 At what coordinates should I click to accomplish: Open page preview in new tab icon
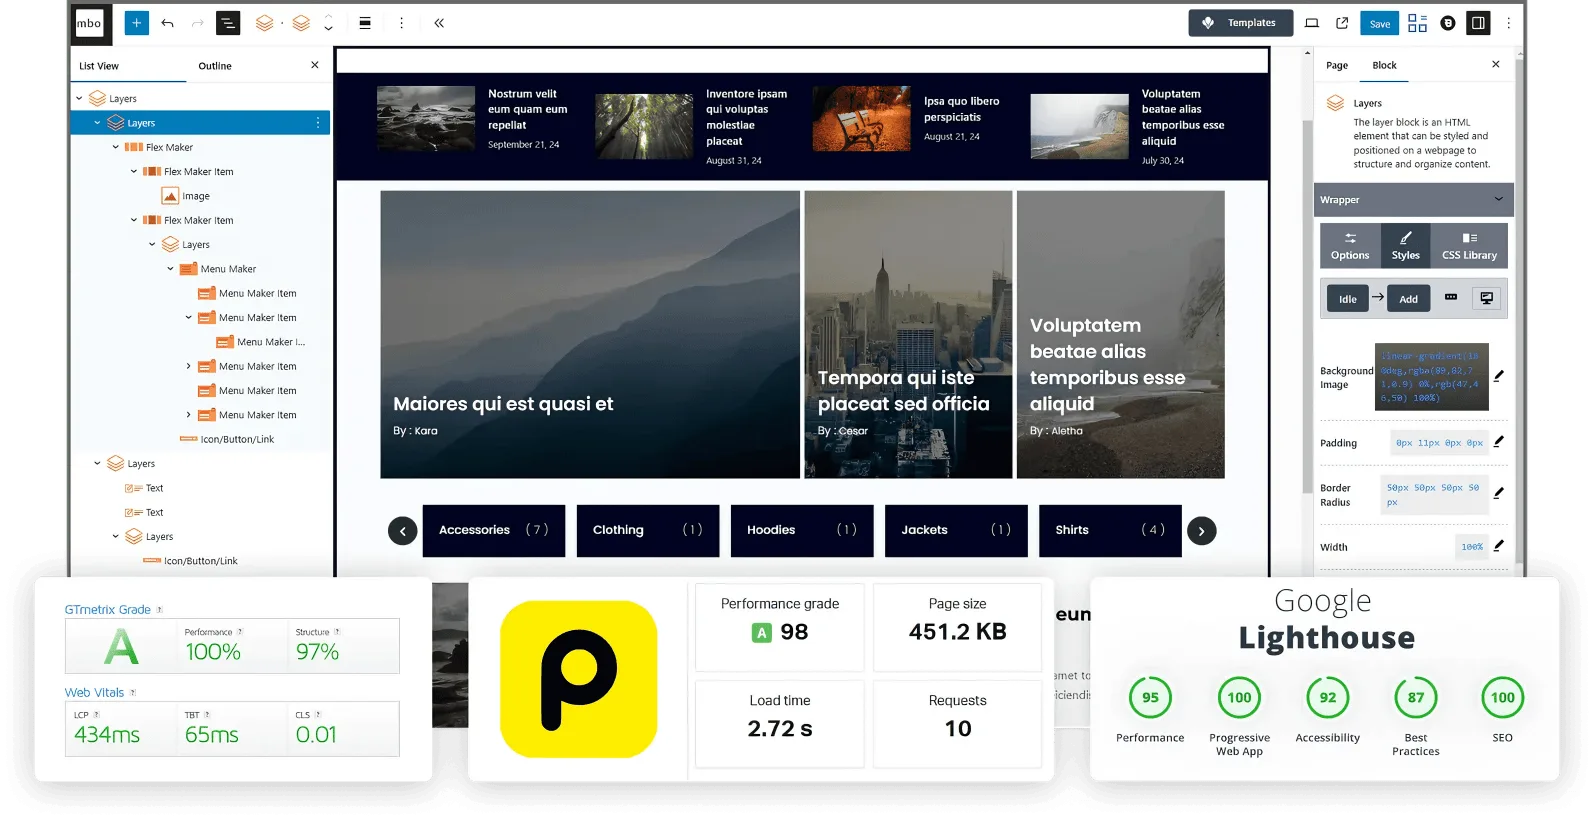click(1342, 23)
